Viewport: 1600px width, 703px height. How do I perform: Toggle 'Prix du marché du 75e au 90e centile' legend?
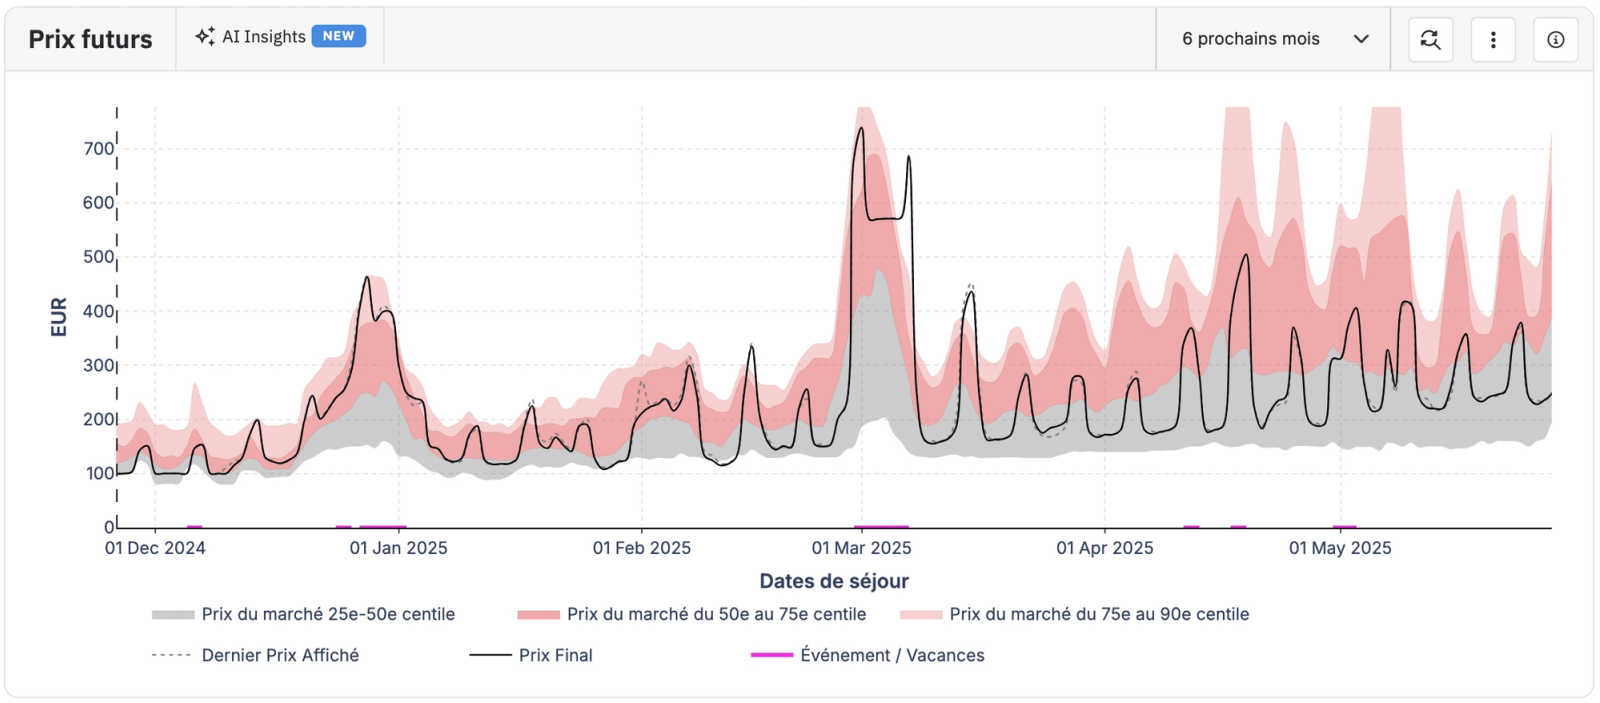point(1074,614)
